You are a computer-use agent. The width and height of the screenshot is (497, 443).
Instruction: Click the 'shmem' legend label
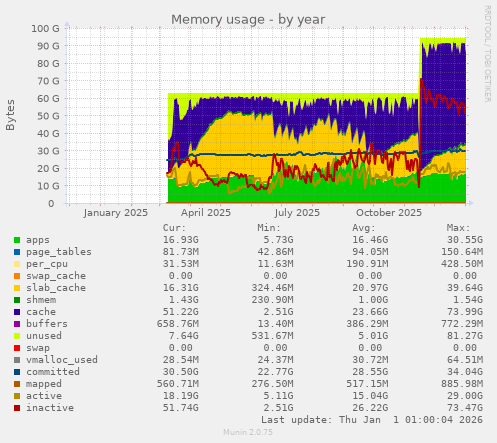pos(41,300)
